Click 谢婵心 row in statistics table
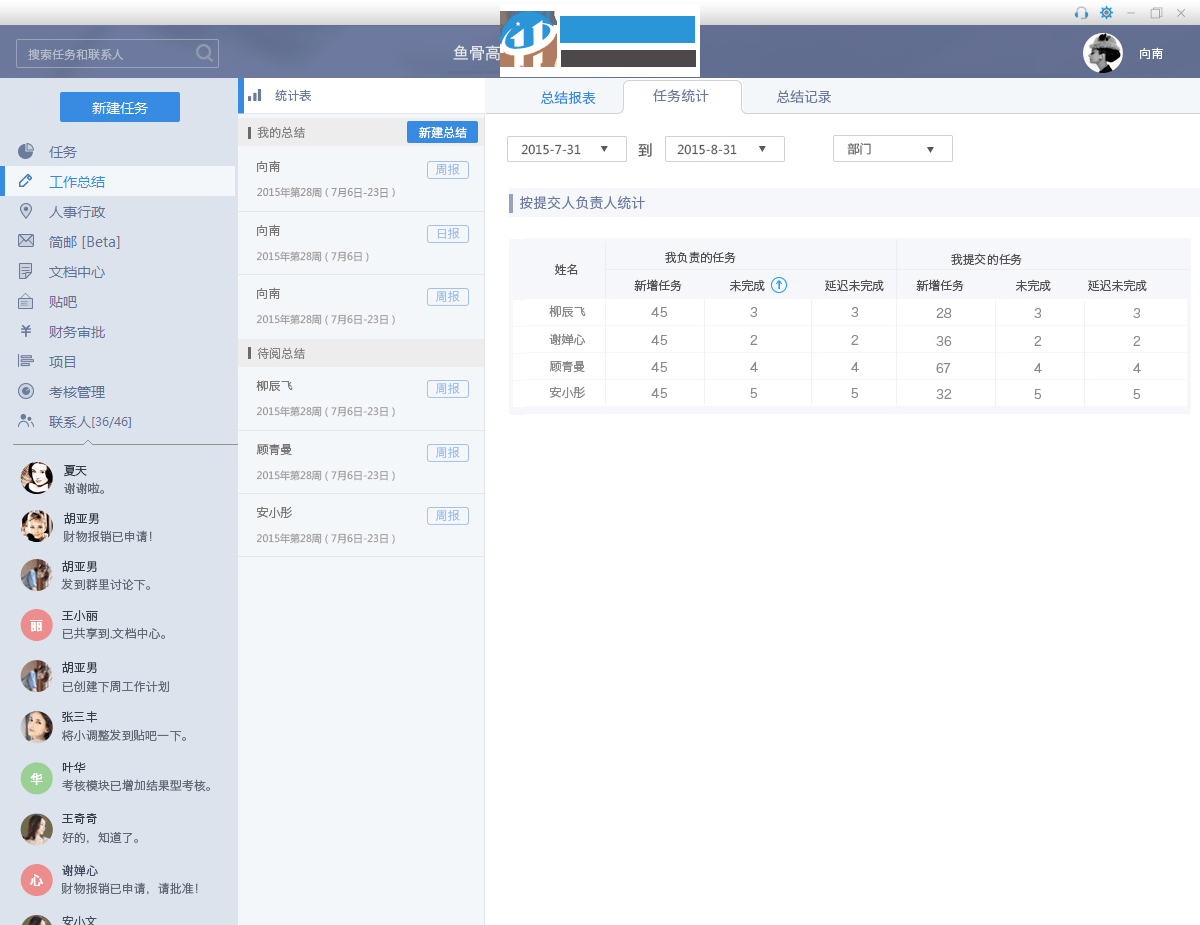Viewport: 1200px width, 925px height. pyautogui.click(x=850, y=340)
